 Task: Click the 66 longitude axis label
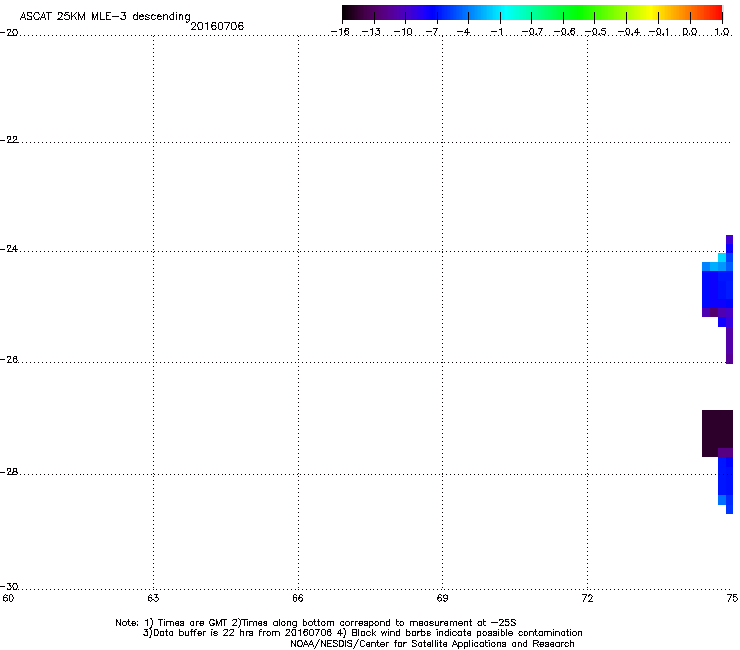298,598
